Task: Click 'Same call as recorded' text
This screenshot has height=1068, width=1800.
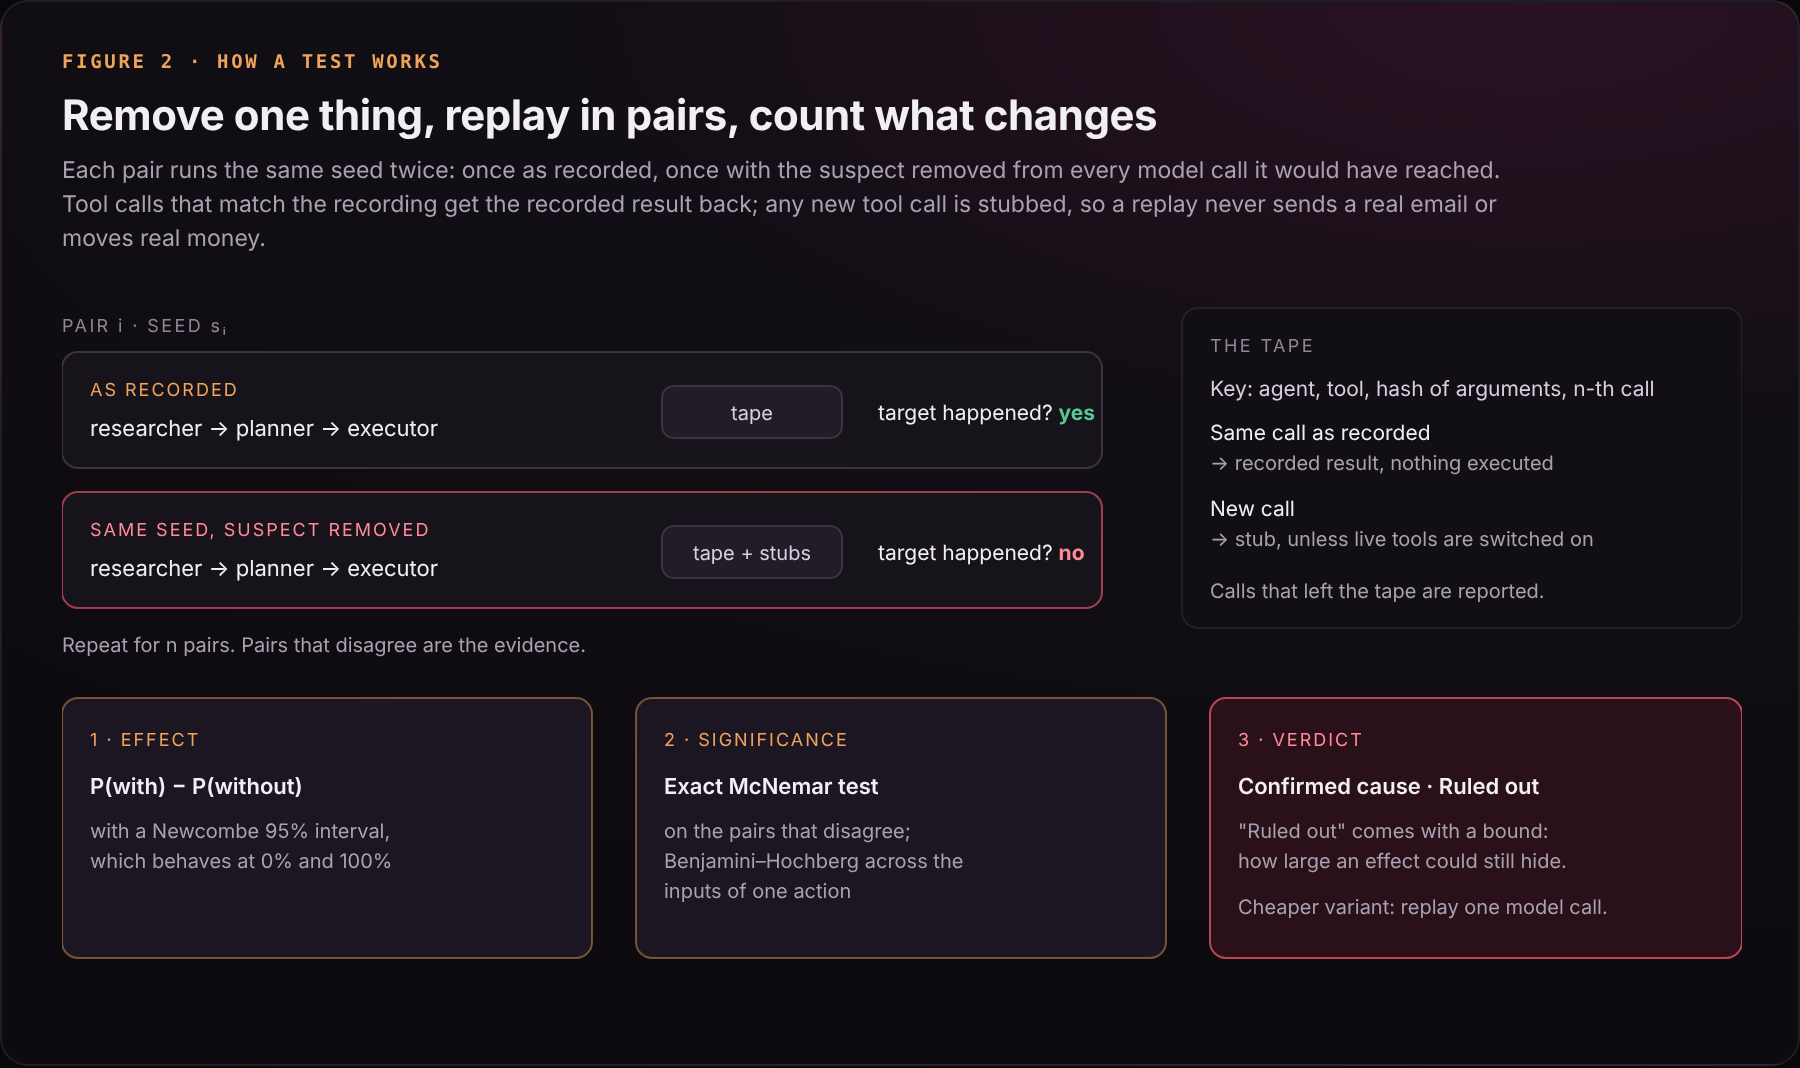Action: [1320, 433]
